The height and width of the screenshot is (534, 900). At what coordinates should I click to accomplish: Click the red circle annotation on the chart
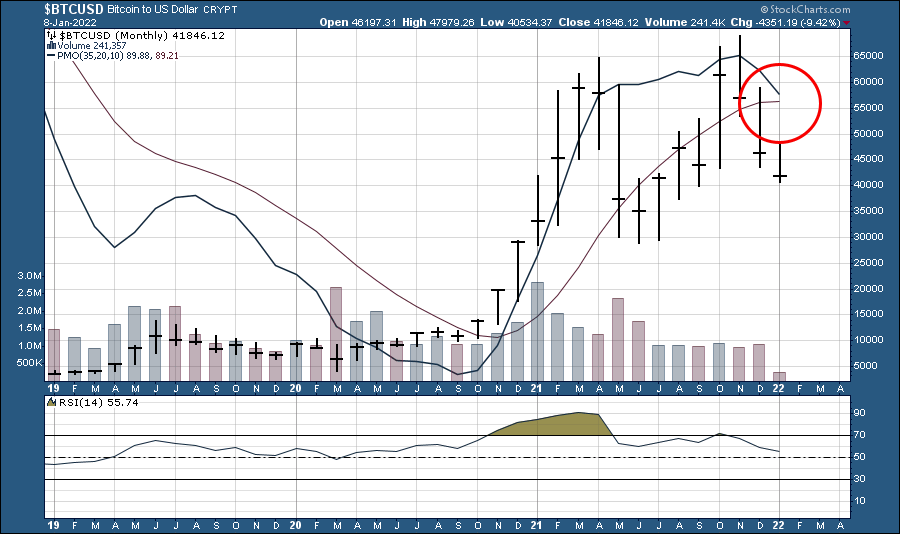click(781, 102)
